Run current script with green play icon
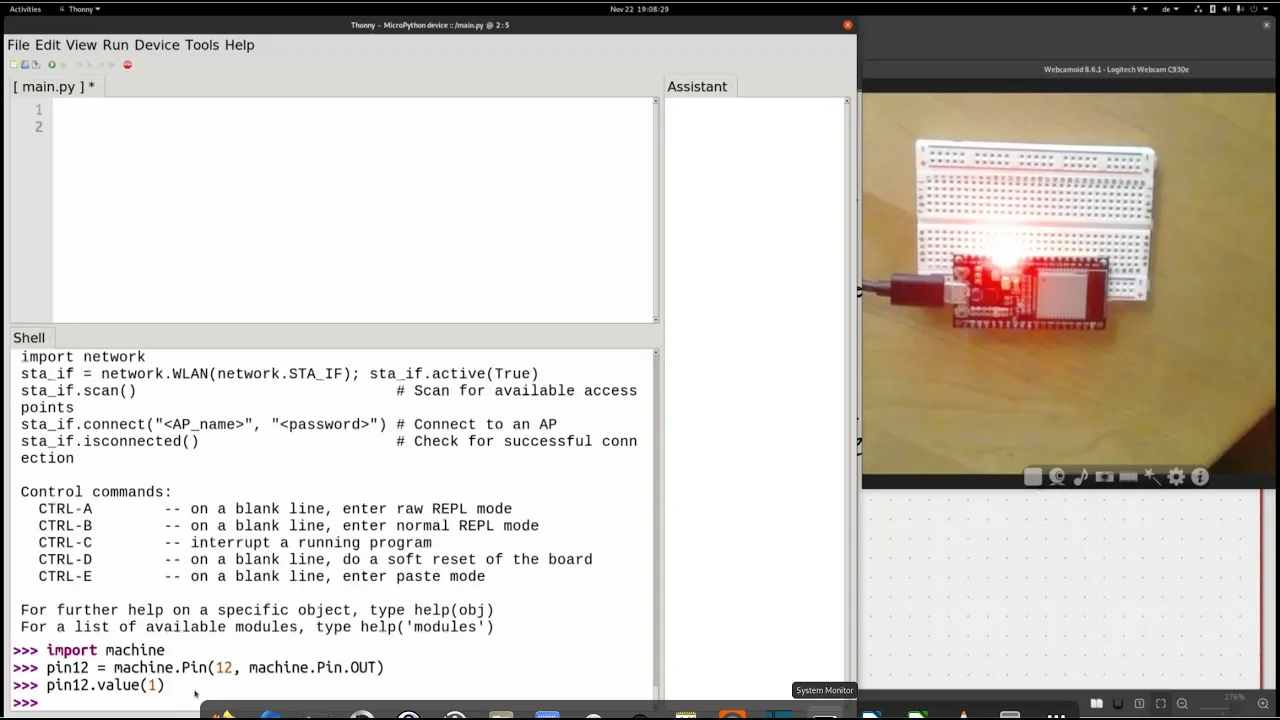The image size is (1280, 720). [x=52, y=64]
